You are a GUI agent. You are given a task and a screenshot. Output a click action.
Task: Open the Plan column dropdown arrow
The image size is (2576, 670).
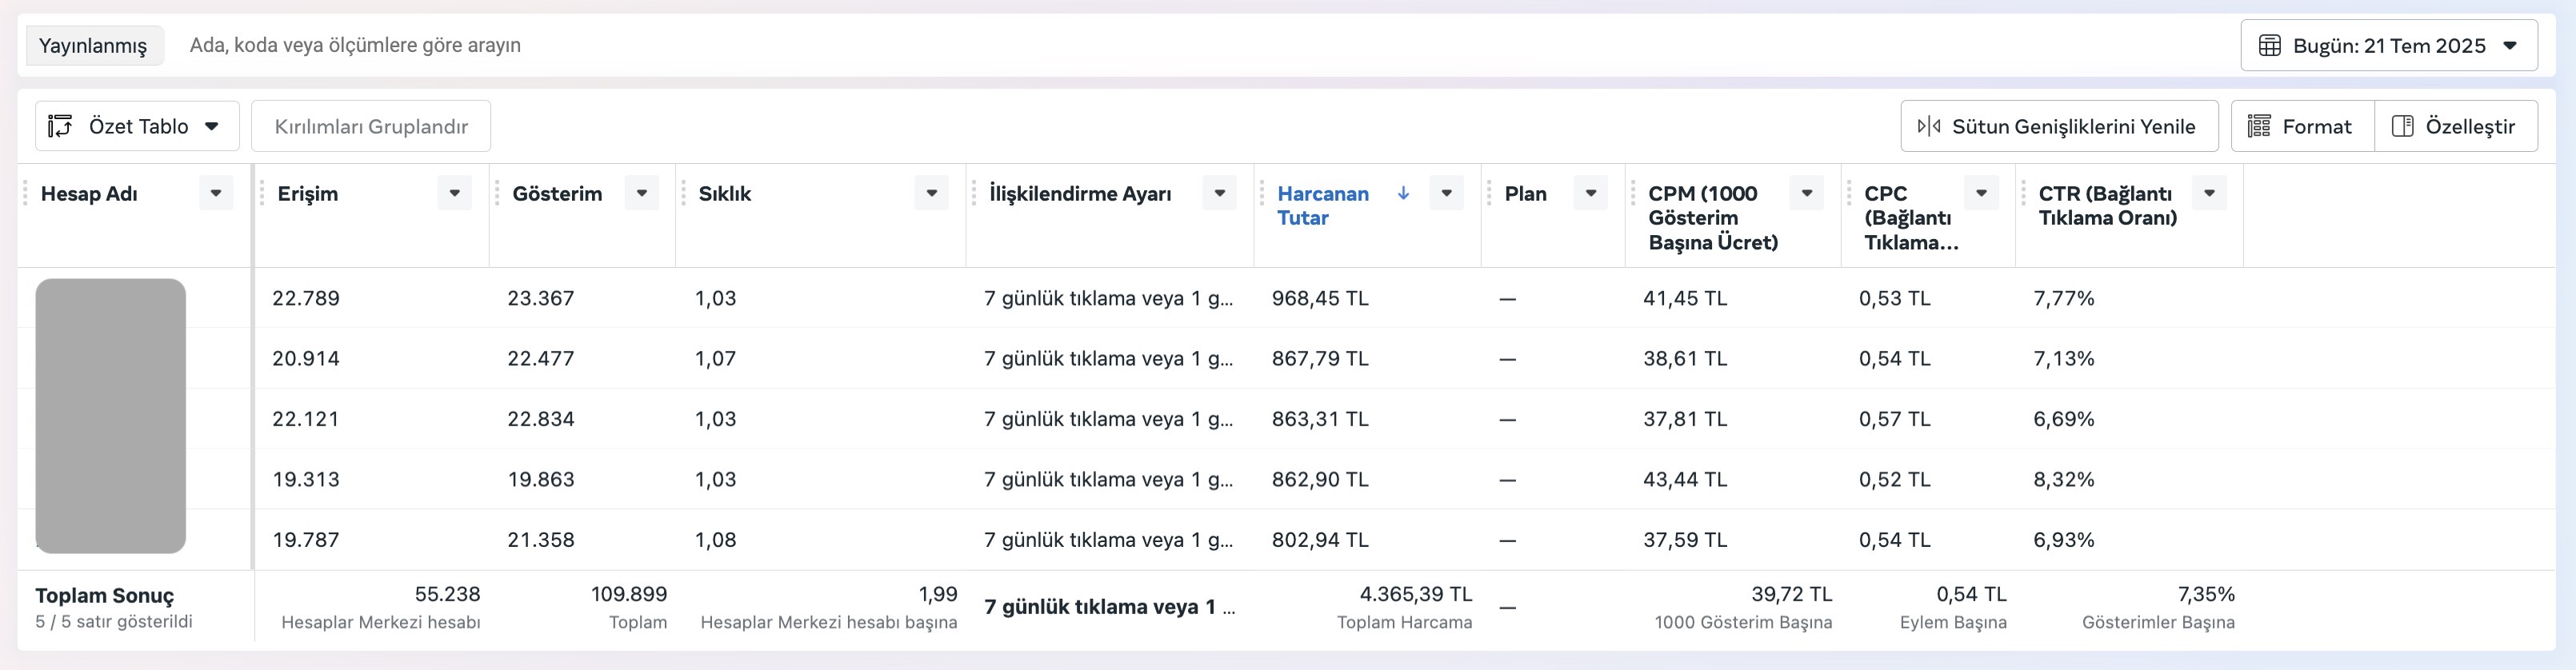(1590, 193)
